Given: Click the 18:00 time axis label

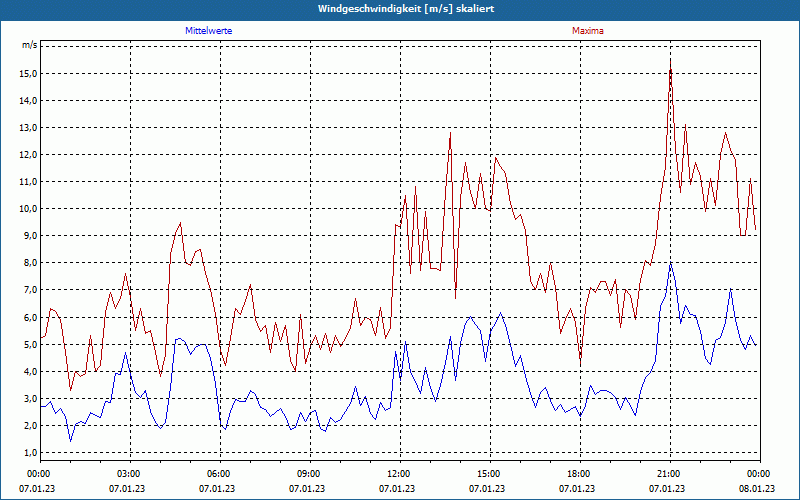Looking at the screenshot, I should [577, 474].
